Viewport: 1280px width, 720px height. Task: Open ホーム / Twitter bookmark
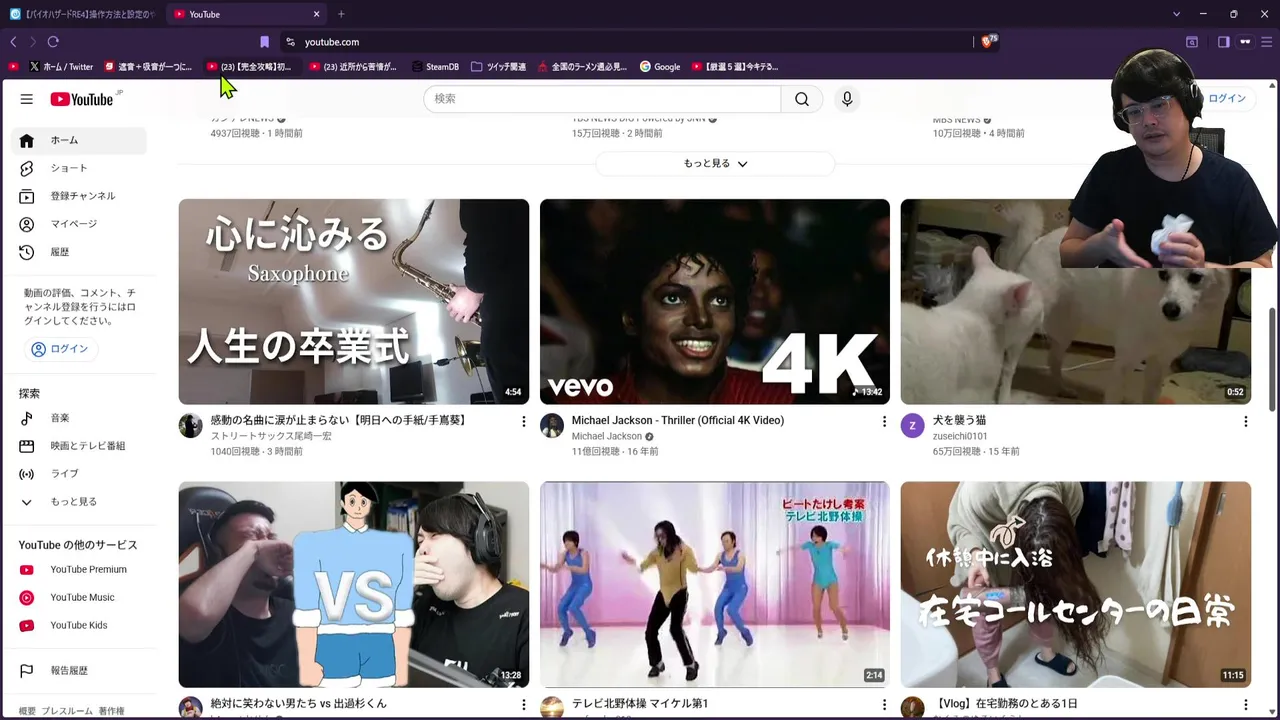tap(61, 67)
